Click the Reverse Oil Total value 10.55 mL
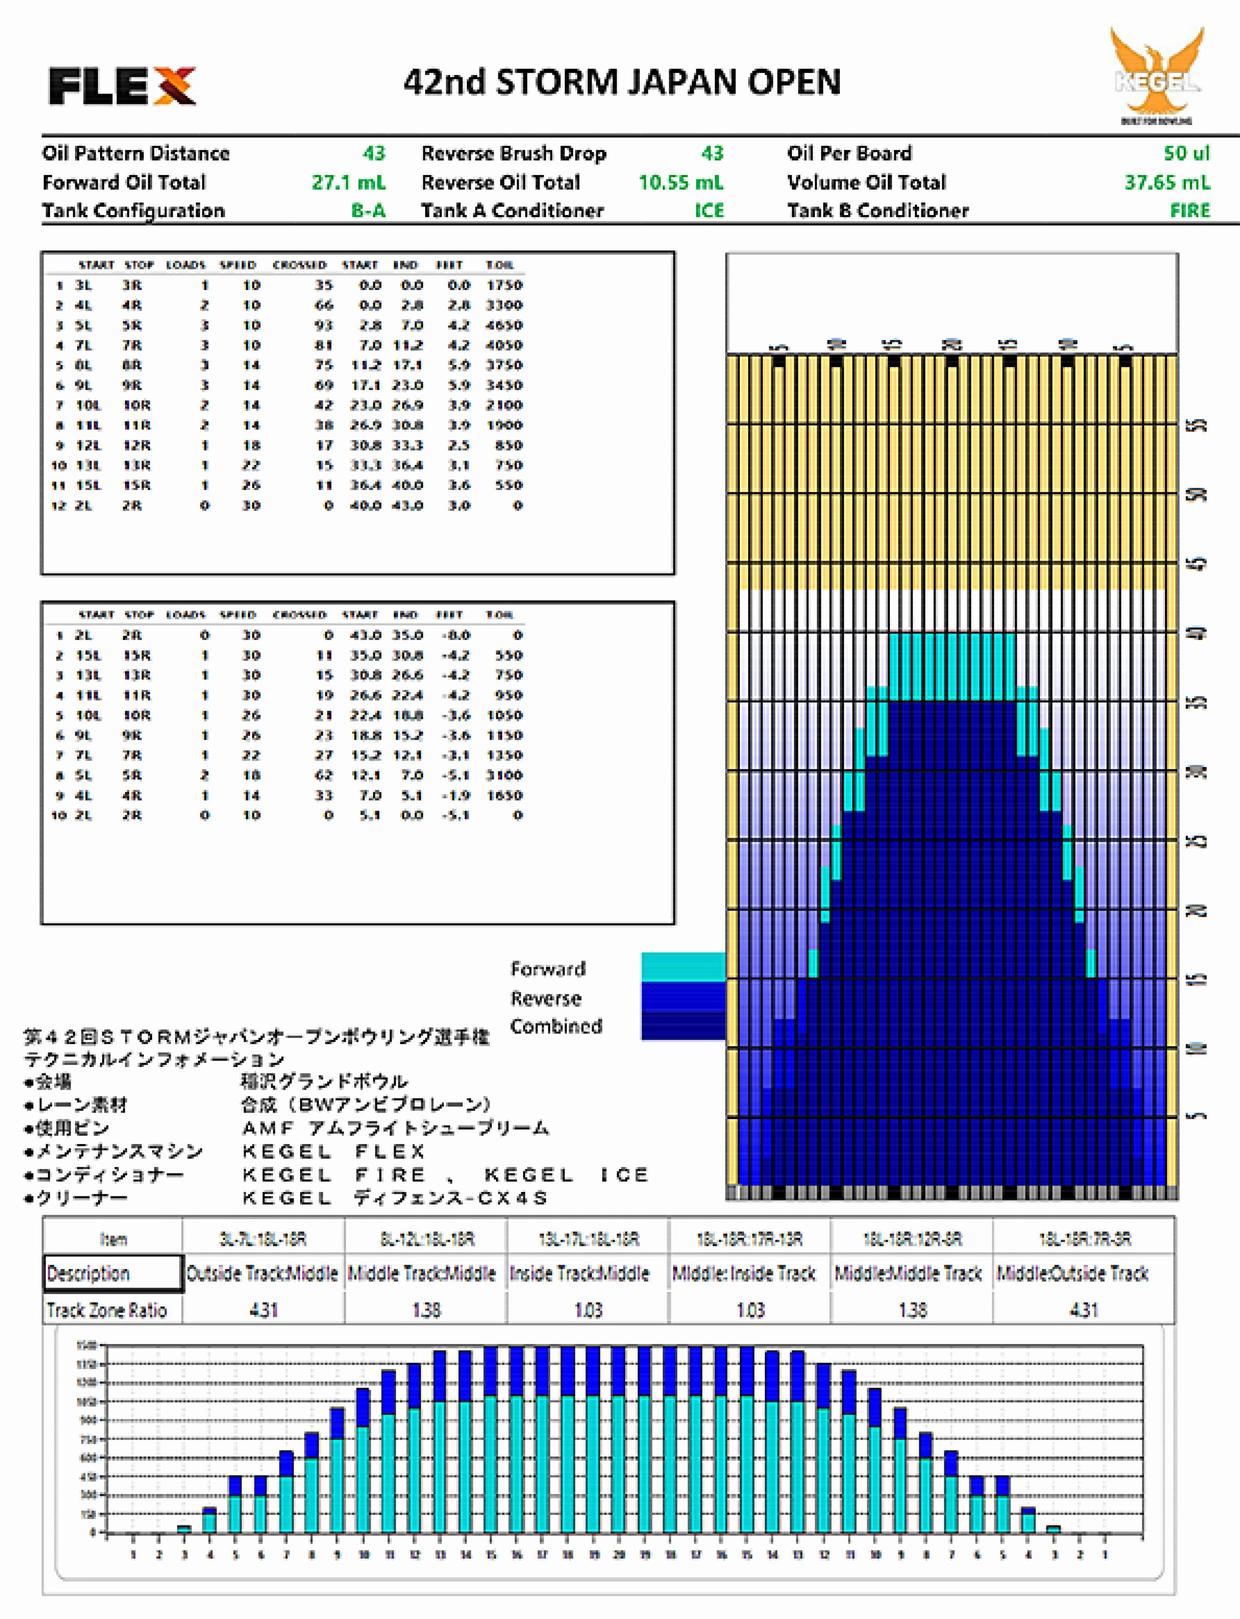The width and height of the screenshot is (1240, 1619). (x=681, y=182)
